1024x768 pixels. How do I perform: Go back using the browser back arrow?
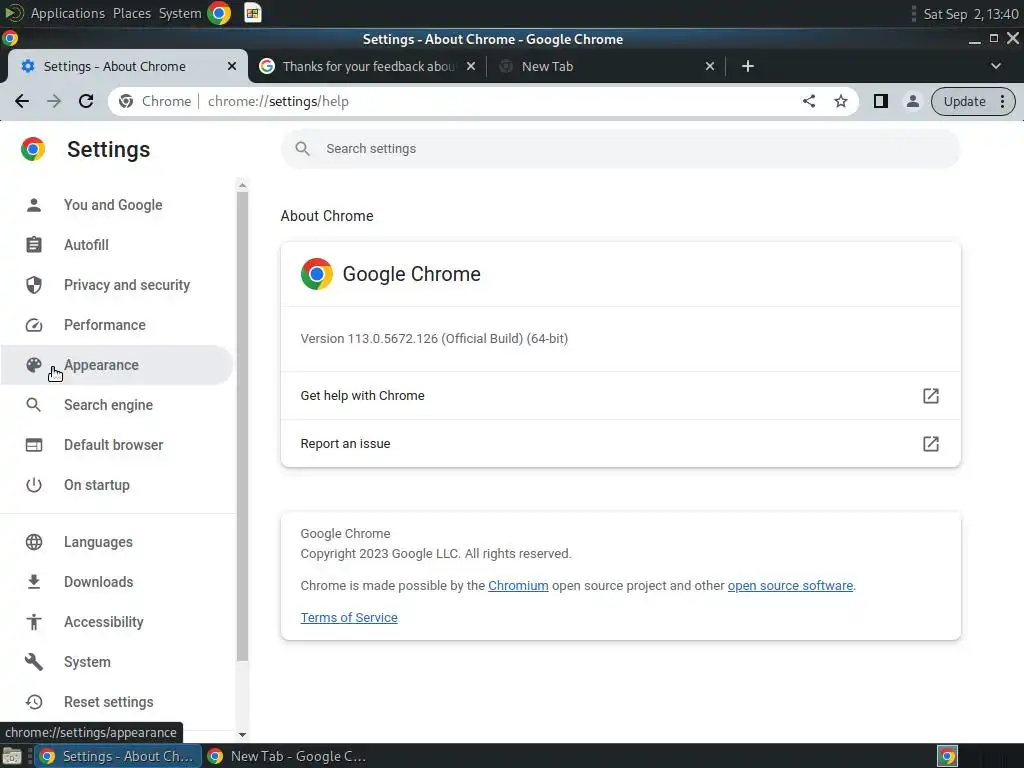click(x=22, y=101)
